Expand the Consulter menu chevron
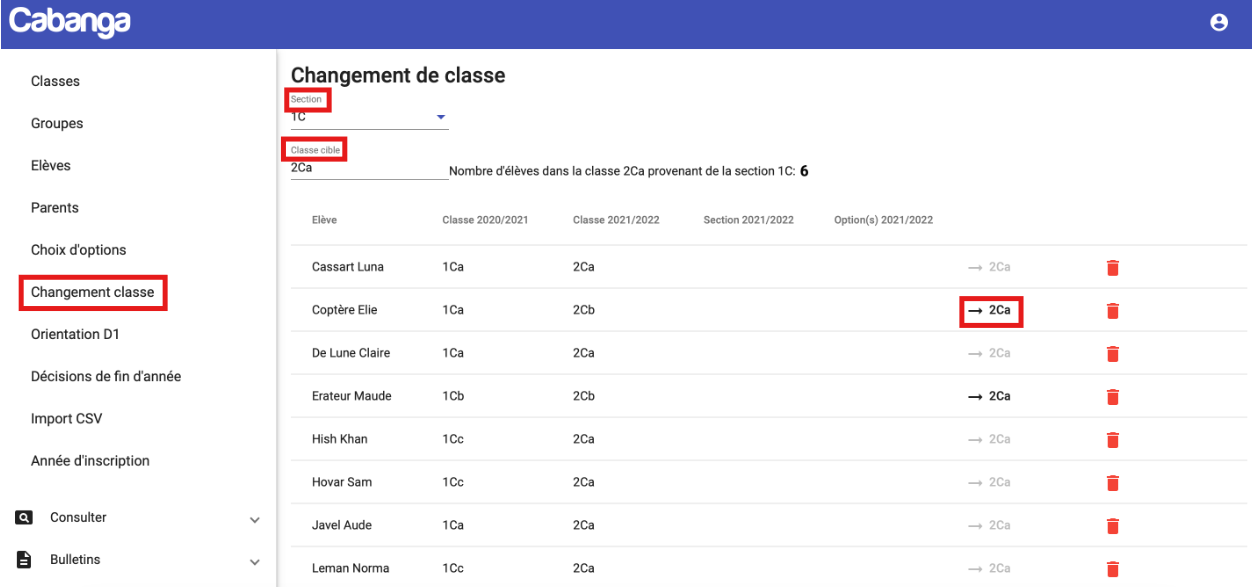The width and height of the screenshot is (1252, 587). coord(254,520)
